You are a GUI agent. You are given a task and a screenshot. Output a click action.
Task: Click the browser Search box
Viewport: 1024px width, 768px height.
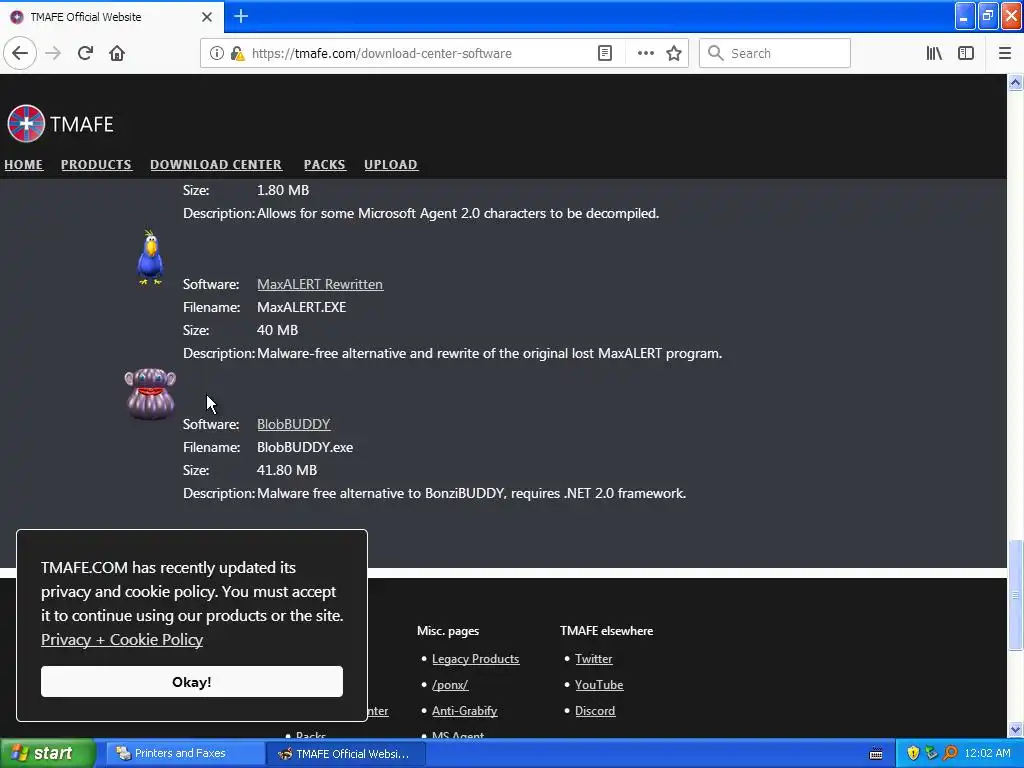pos(775,53)
